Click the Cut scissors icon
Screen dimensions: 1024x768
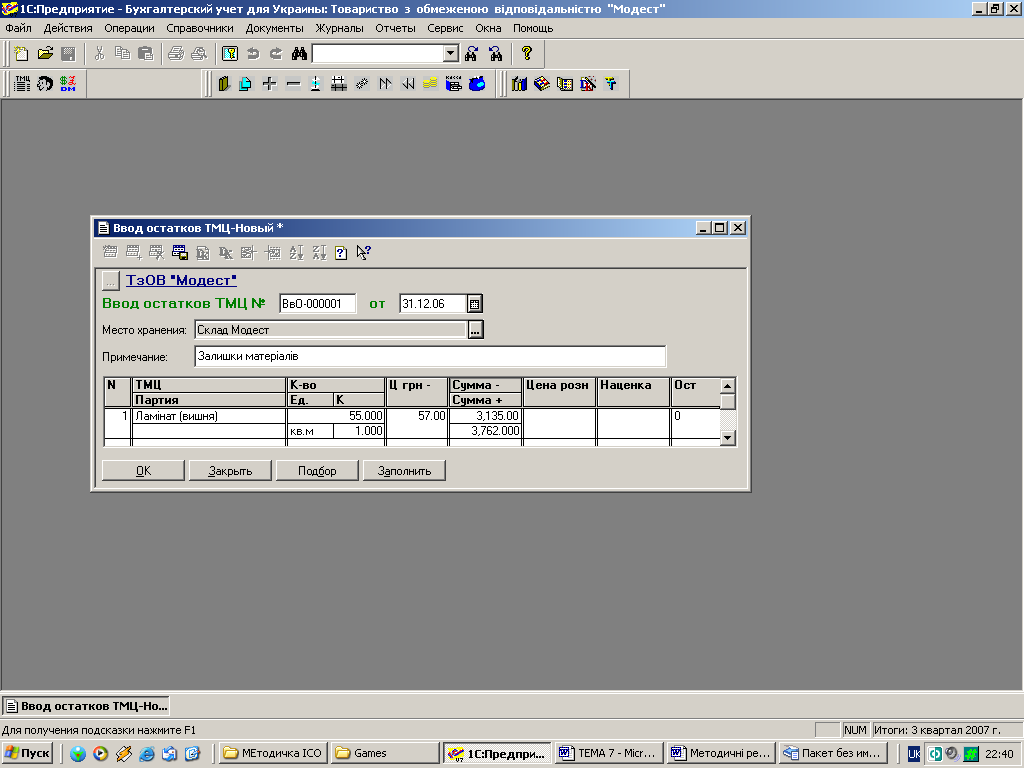click(x=99, y=54)
